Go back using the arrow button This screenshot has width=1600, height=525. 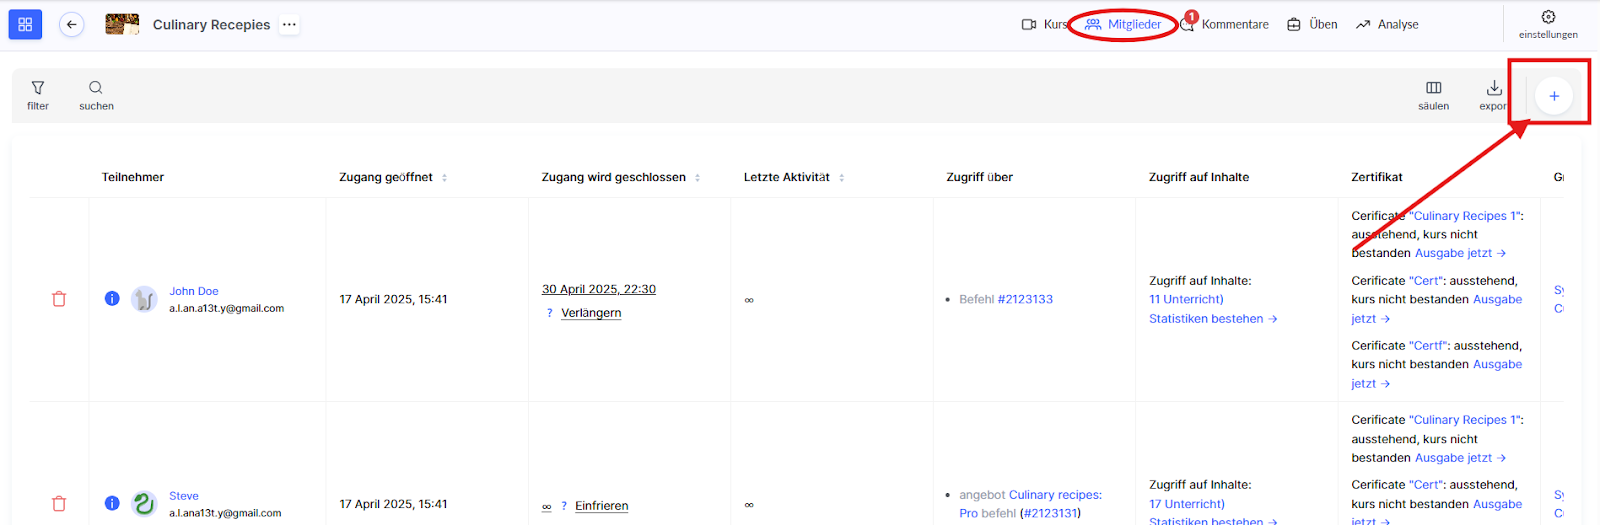(71, 25)
